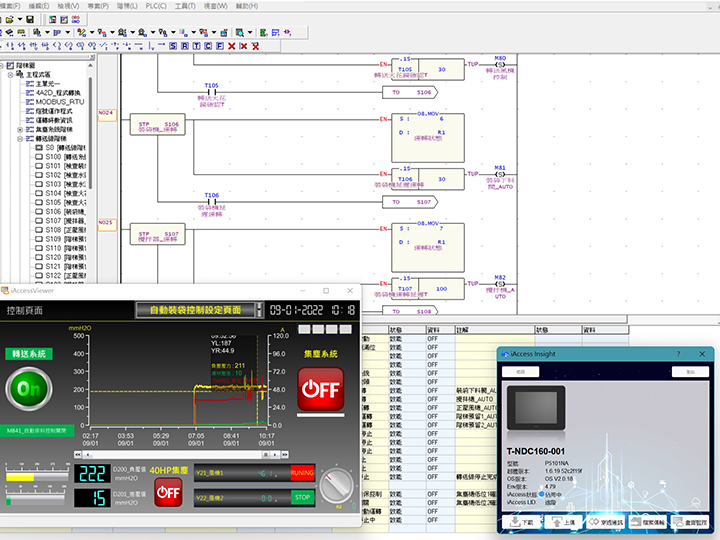Open the PLC(C) menu
The height and width of the screenshot is (540, 720).
click(x=156, y=6)
